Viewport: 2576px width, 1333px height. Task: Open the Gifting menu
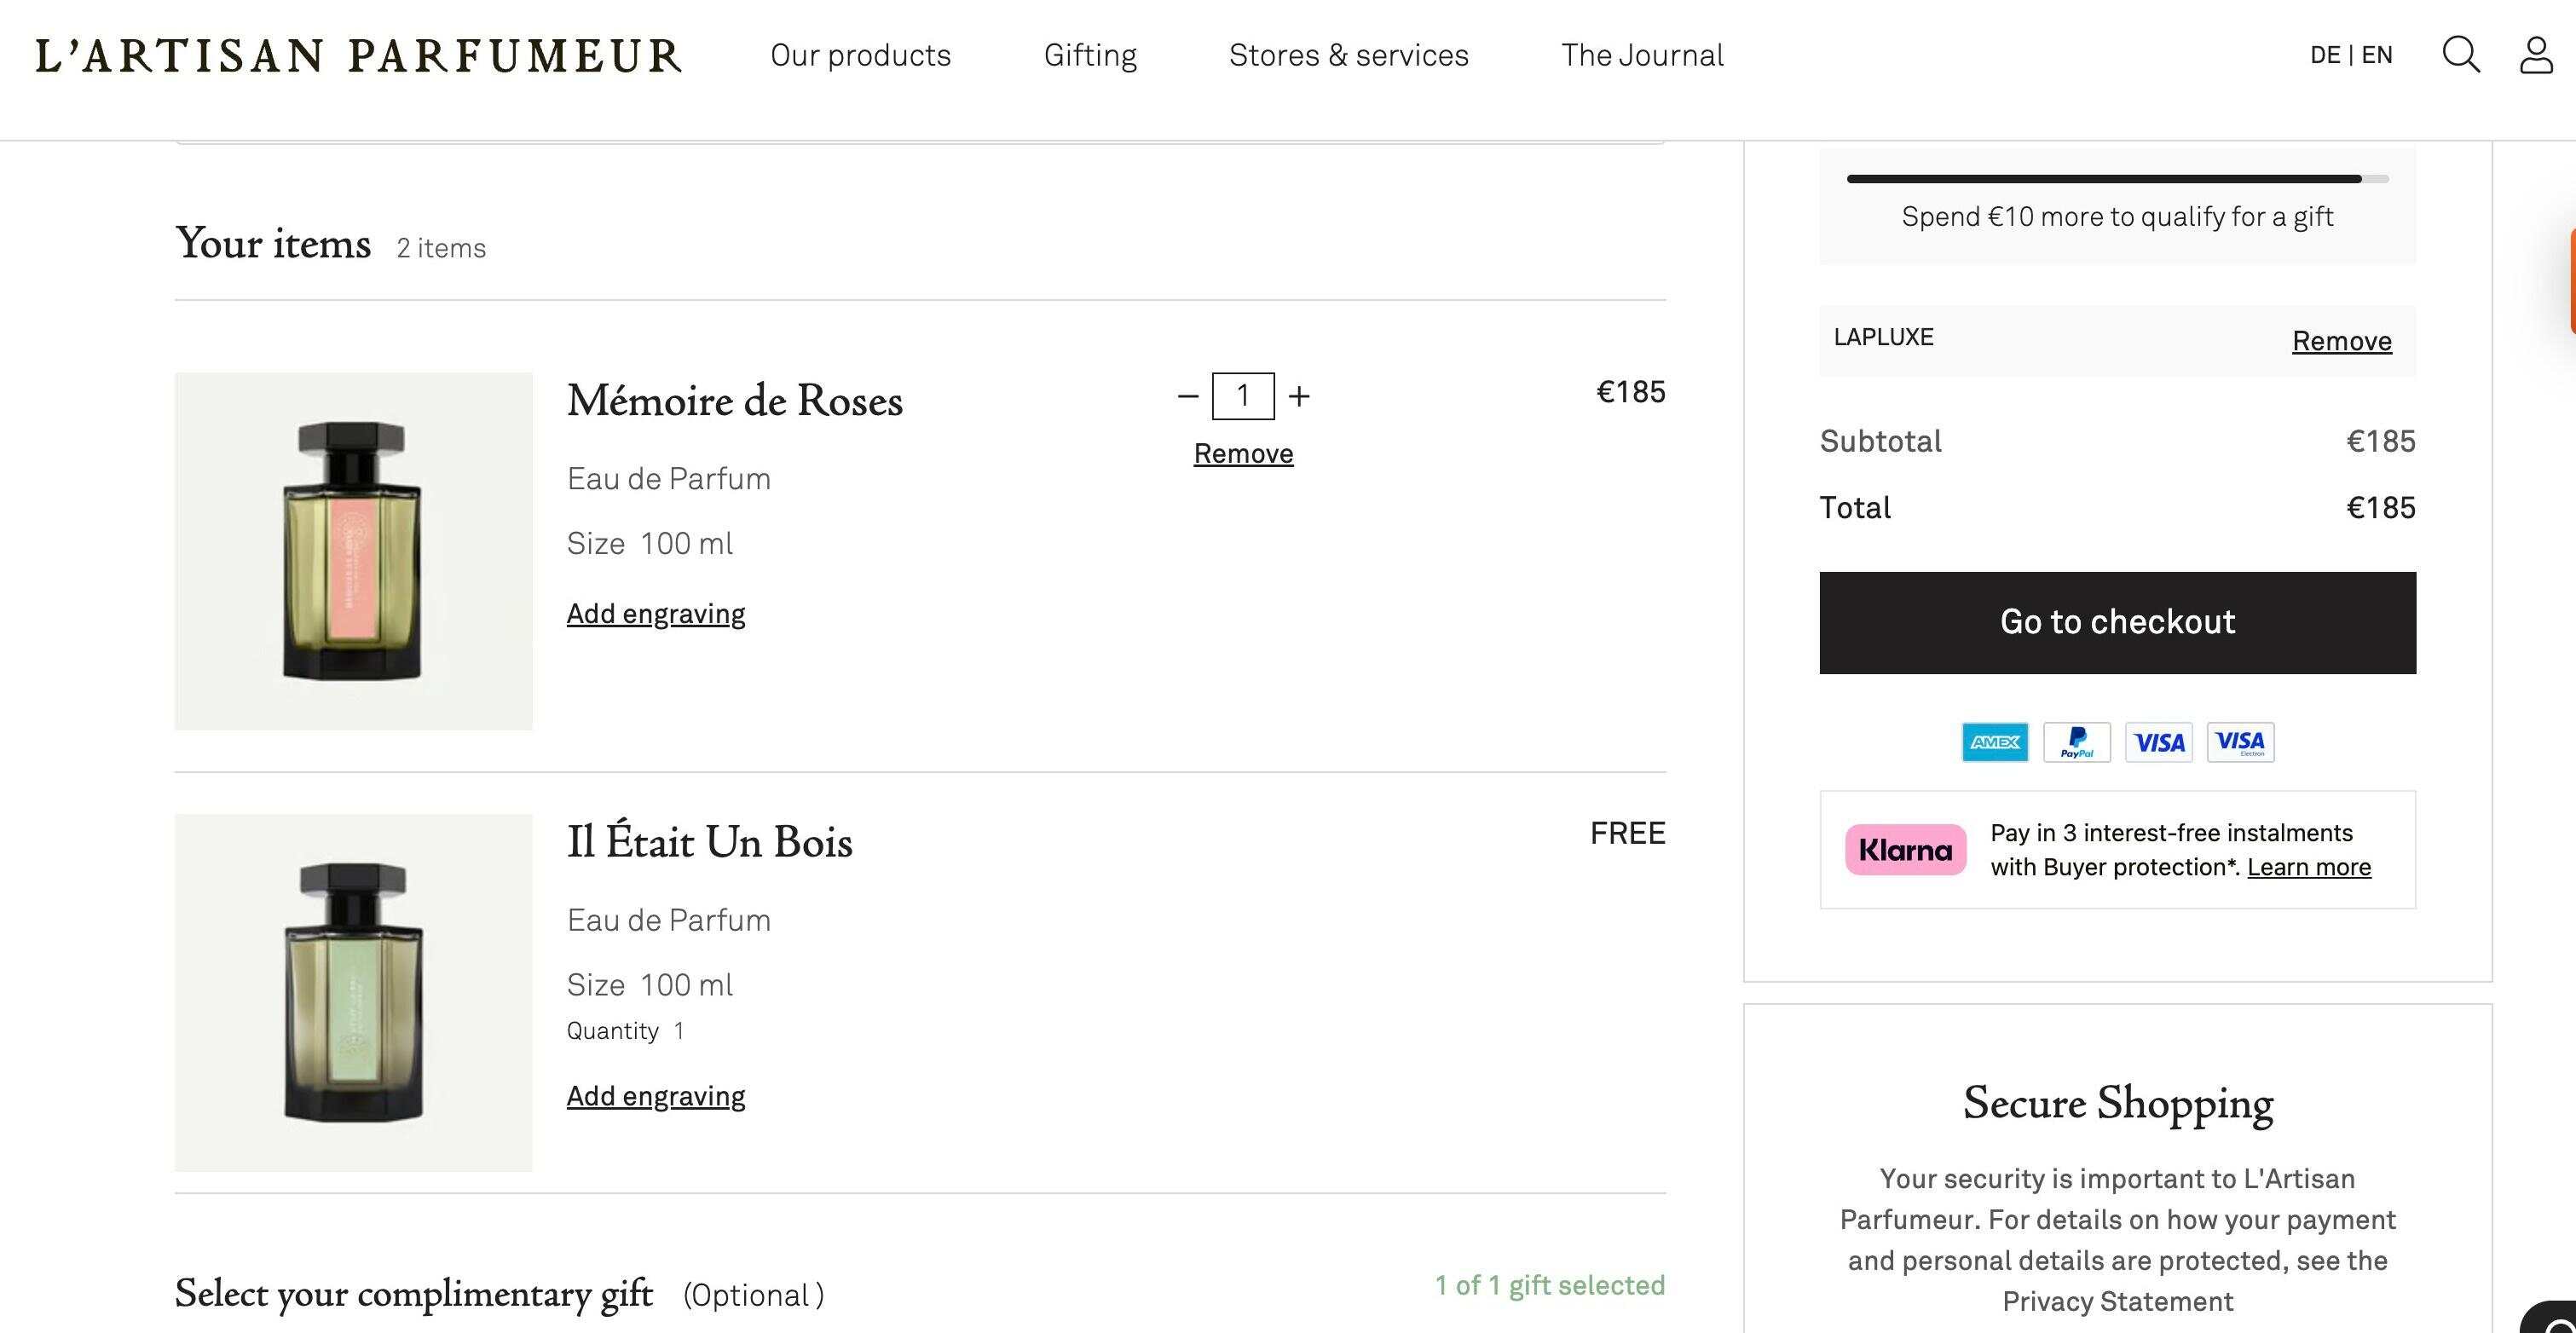(x=1090, y=55)
